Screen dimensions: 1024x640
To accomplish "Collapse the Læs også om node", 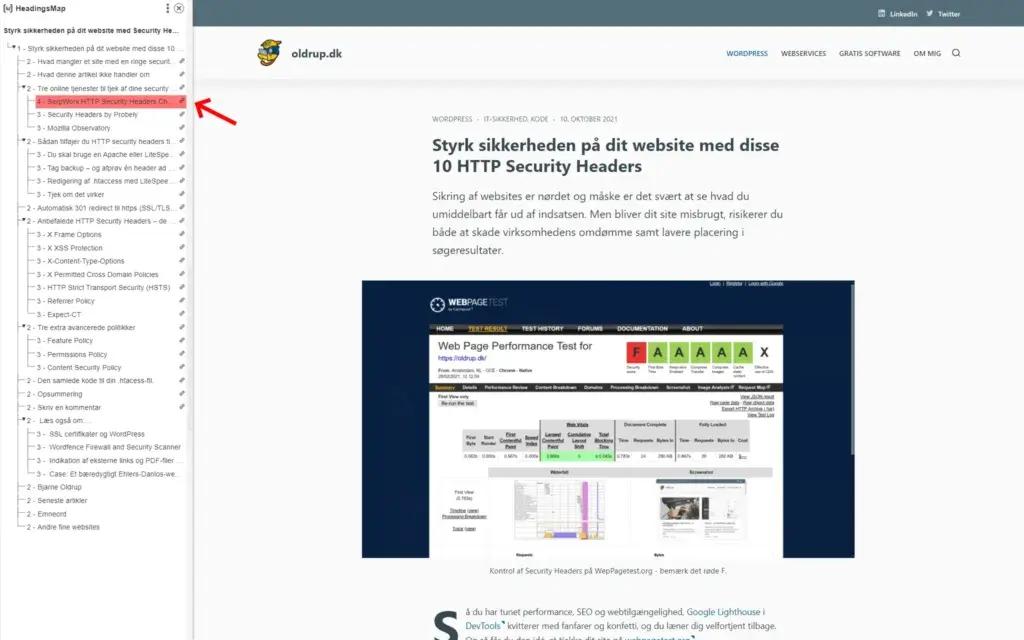I will click(x=24, y=419).
